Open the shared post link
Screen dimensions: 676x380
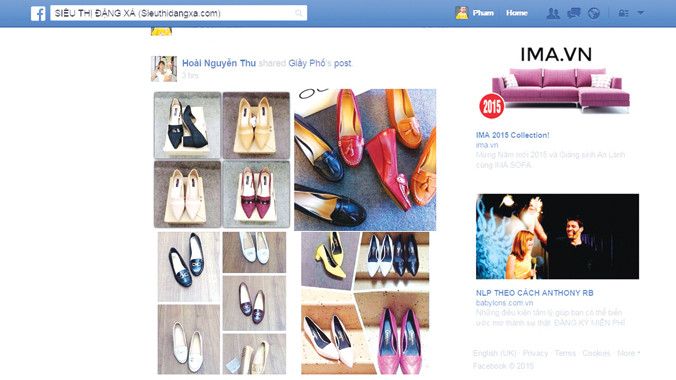click(x=343, y=63)
